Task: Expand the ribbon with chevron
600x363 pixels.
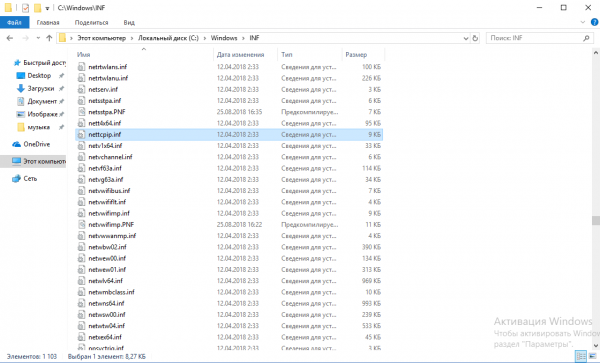Action: tap(583, 22)
